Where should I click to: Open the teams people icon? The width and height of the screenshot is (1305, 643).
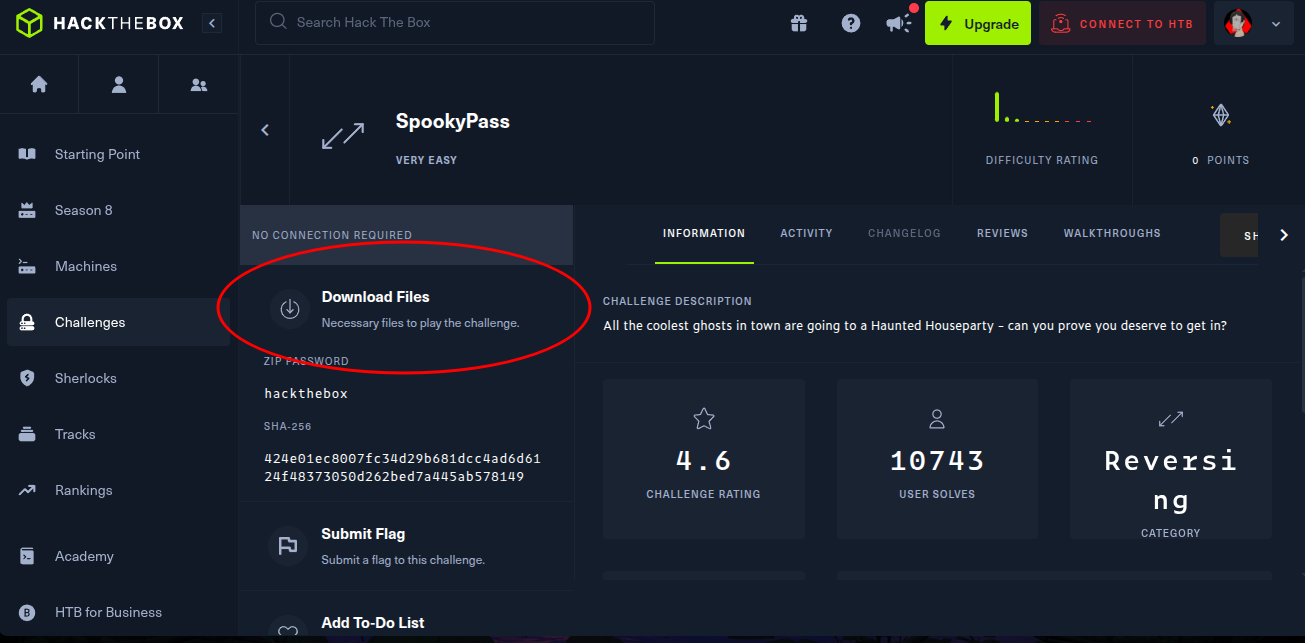pos(199,85)
